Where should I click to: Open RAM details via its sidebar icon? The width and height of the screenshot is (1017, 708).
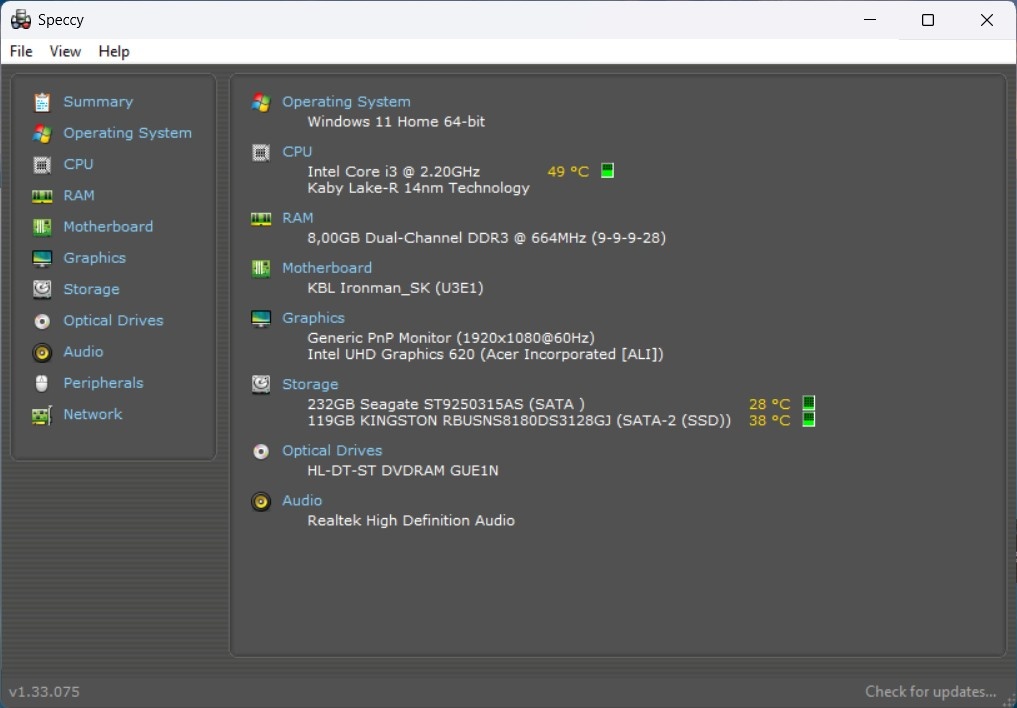41,195
